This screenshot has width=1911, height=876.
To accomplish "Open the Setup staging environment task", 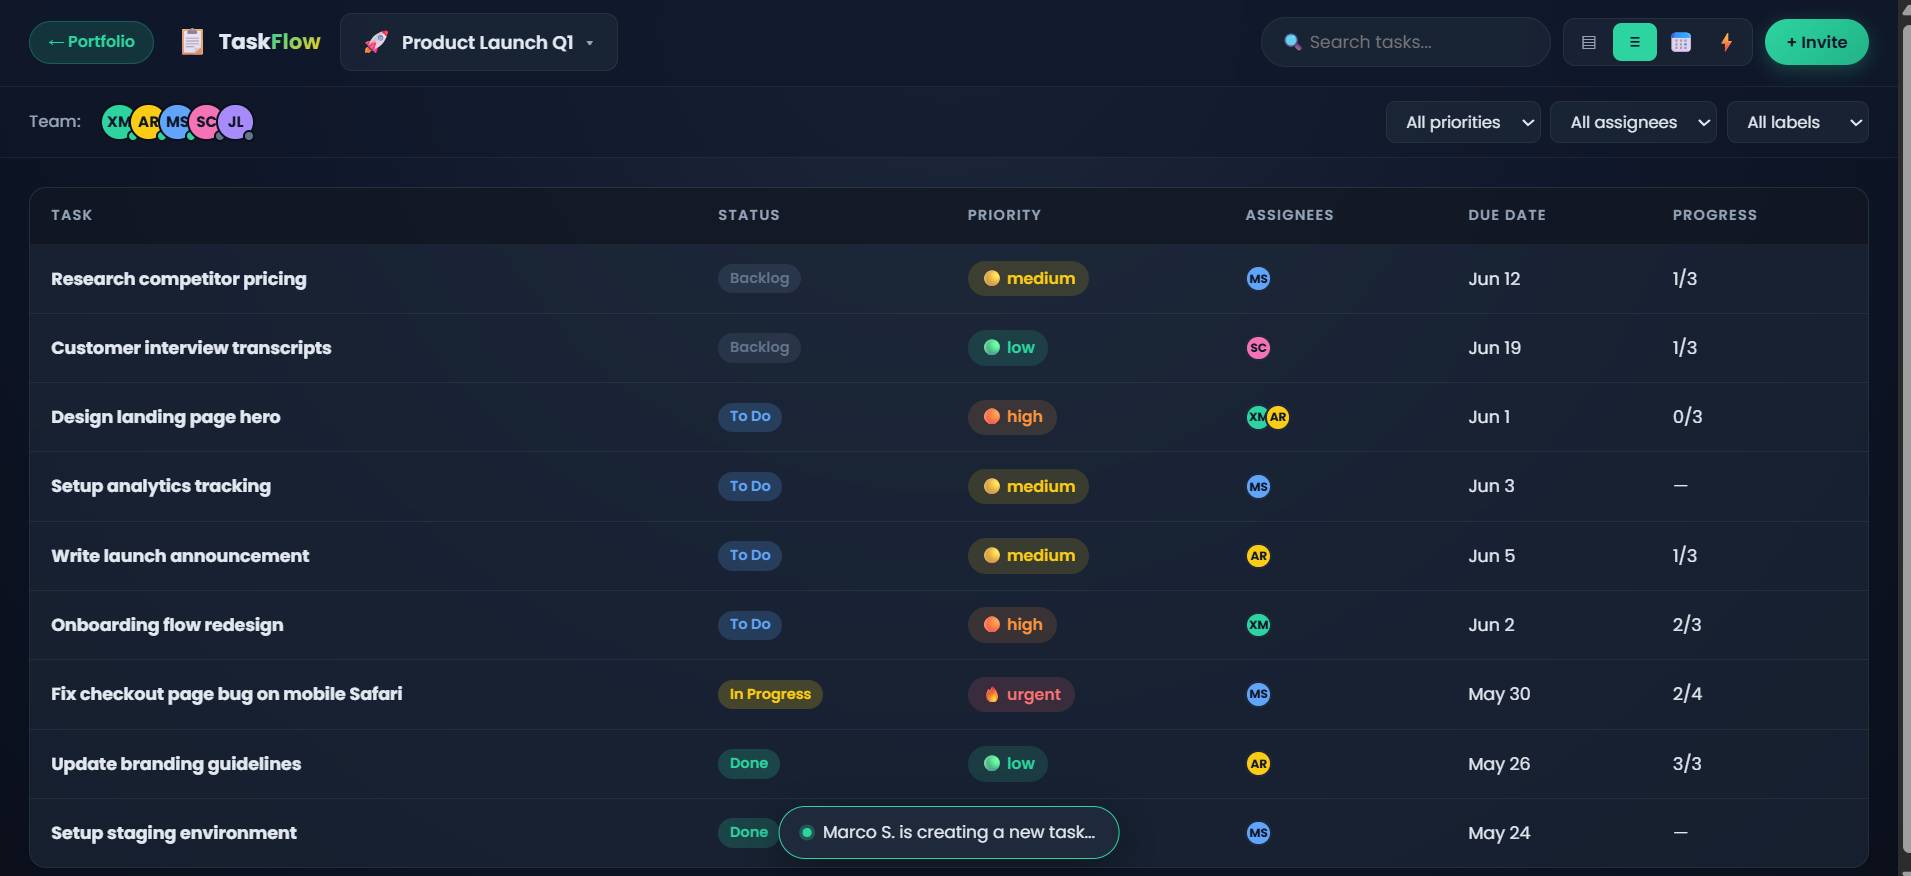I will 174,833.
